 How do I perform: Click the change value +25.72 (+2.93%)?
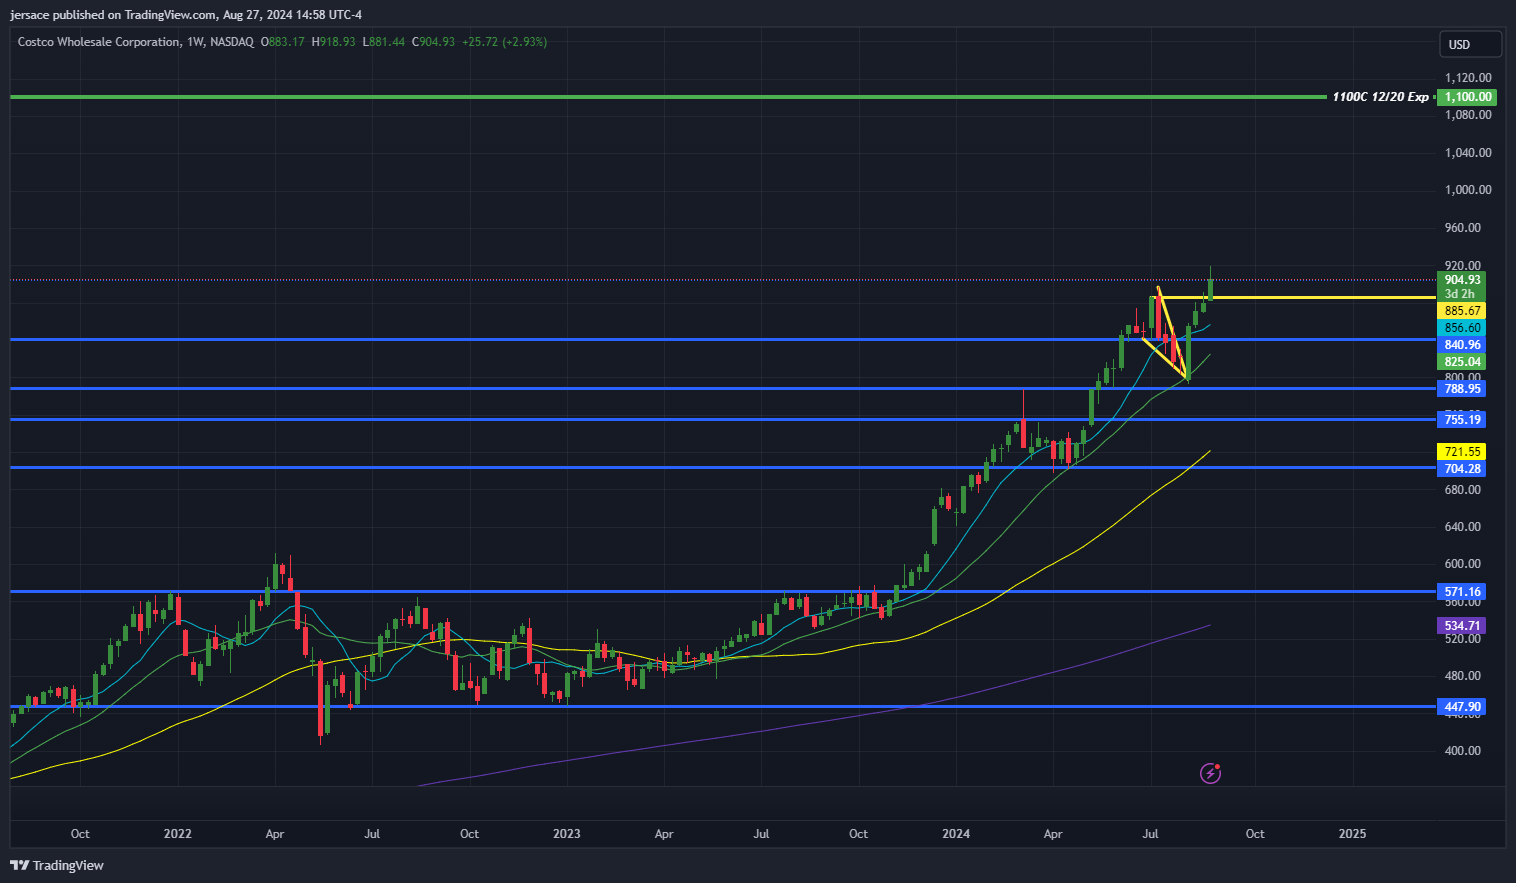coord(505,42)
